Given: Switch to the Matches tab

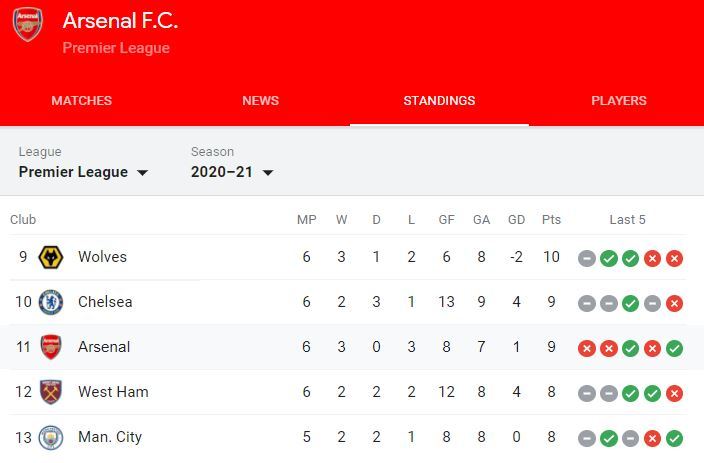Looking at the screenshot, I should (82, 101).
